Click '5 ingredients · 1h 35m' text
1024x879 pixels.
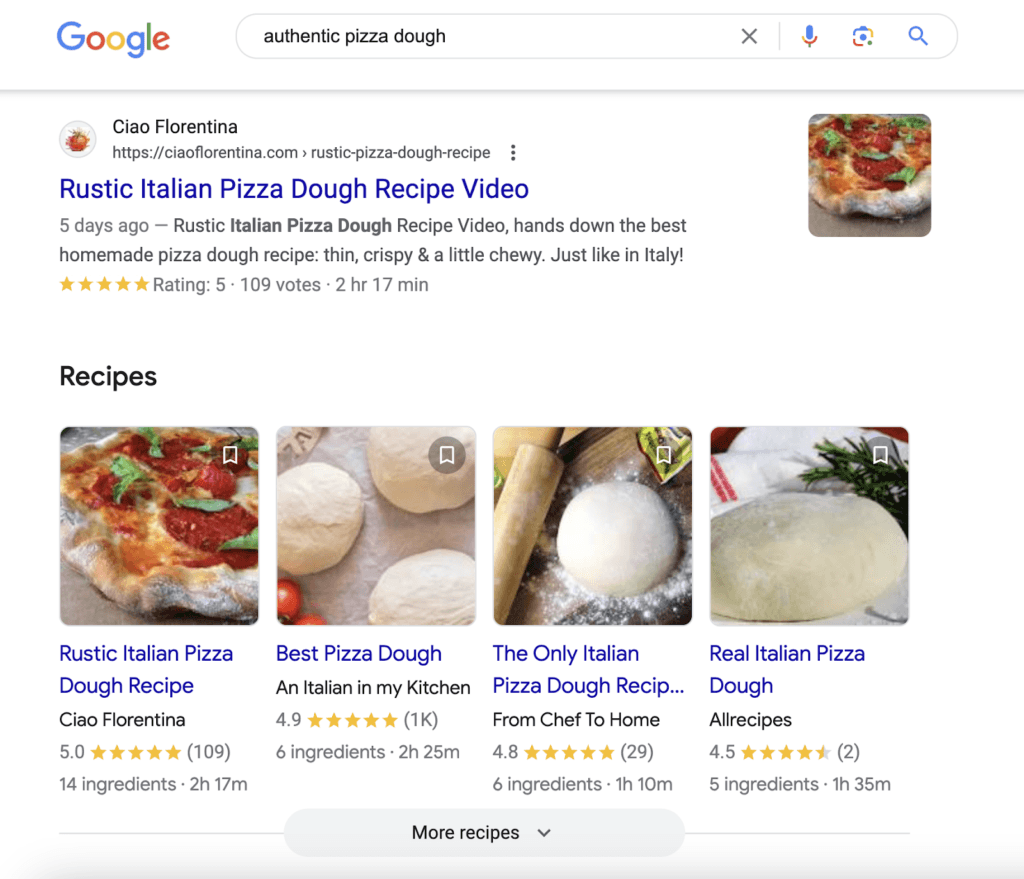(x=800, y=784)
